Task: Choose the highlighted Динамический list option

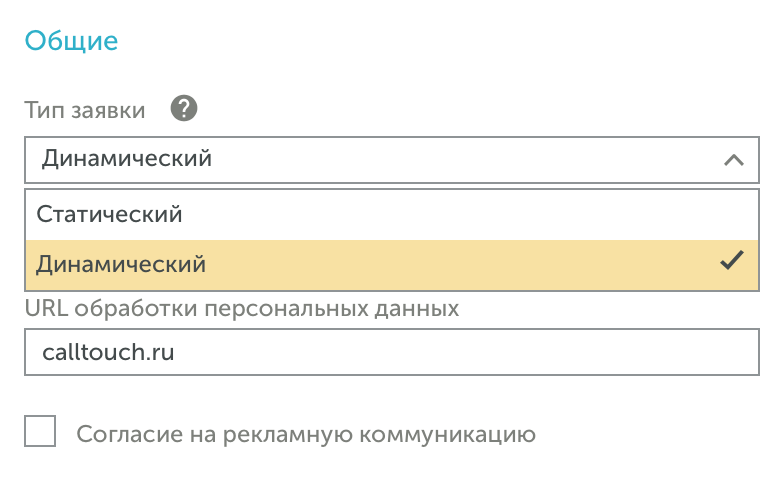Action: click(120, 265)
